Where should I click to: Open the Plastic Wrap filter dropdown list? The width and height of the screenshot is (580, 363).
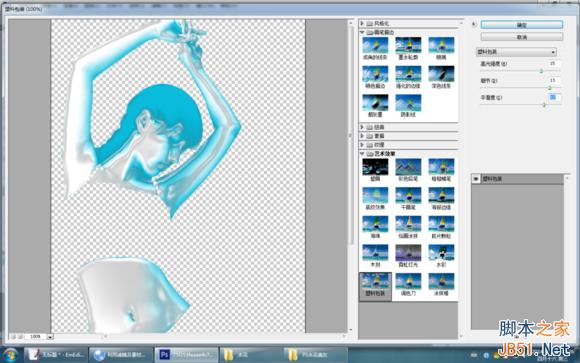516,52
